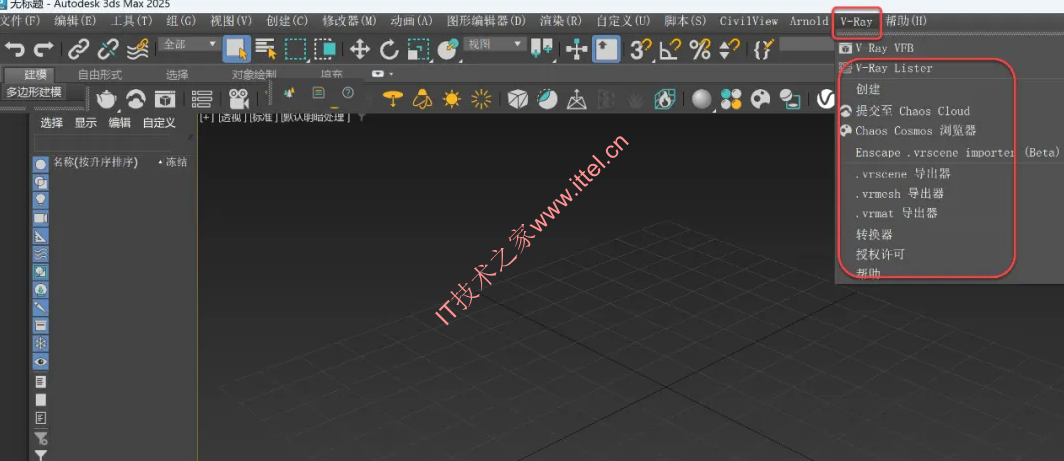
Task: Activate the Select Object arrow tool
Action: pyautogui.click(x=237, y=50)
